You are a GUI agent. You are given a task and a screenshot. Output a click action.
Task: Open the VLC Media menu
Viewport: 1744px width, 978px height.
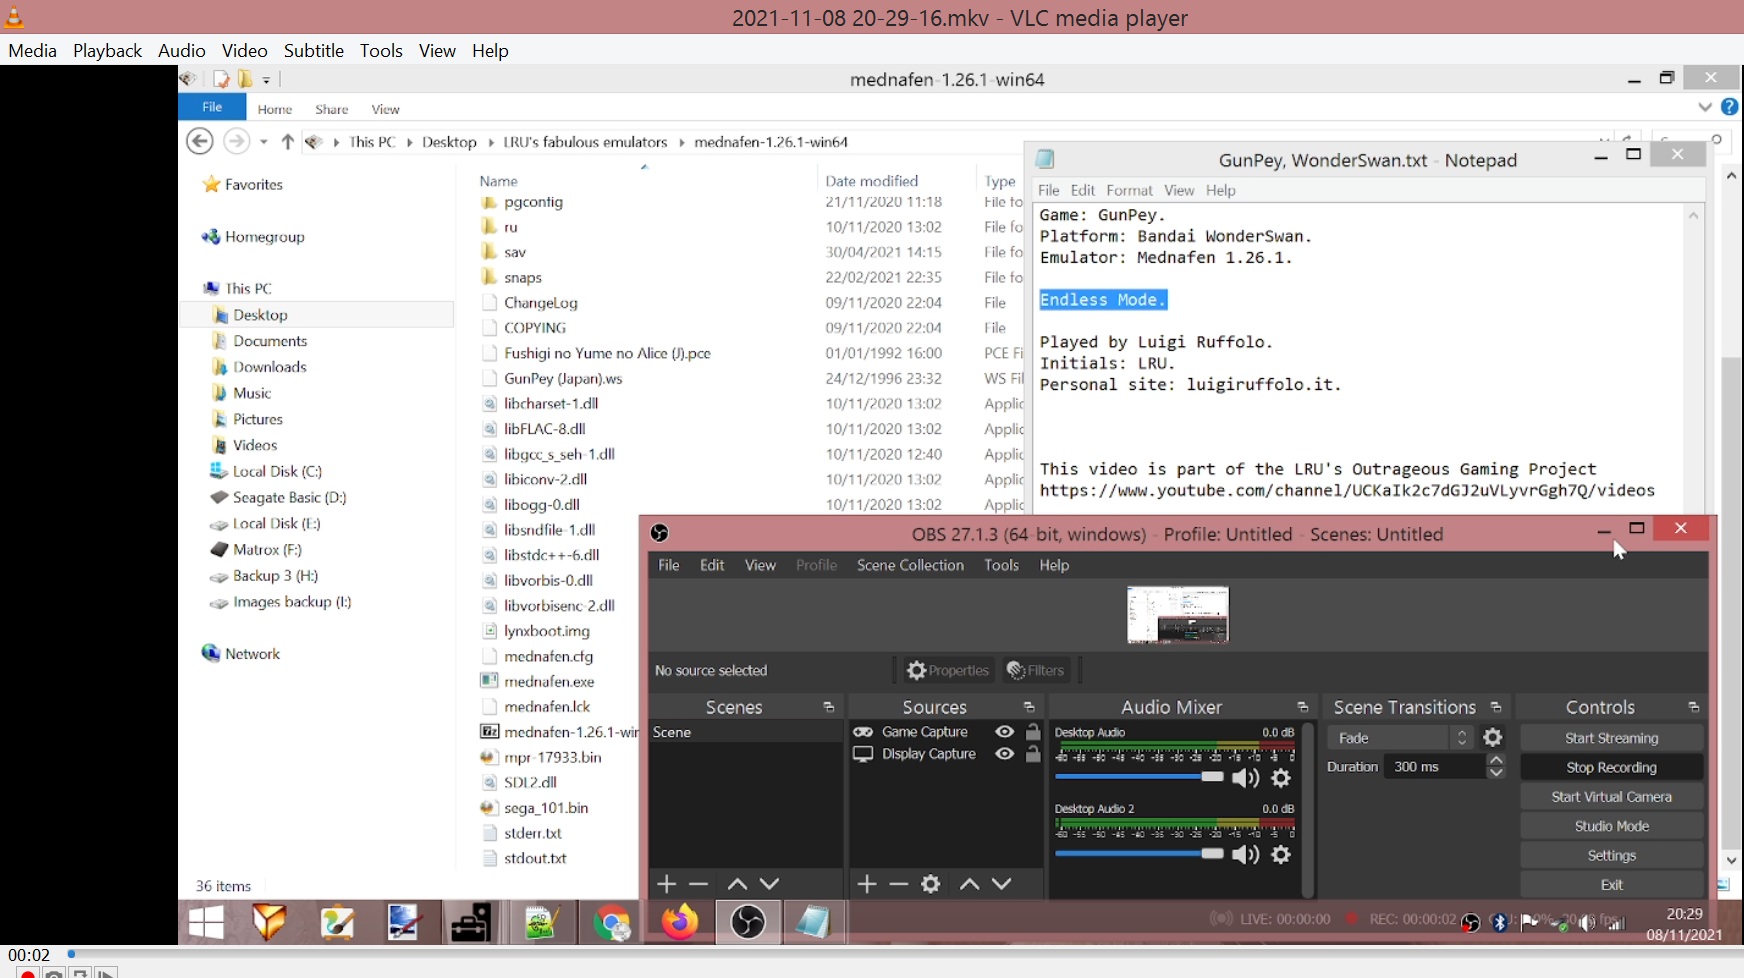pos(32,50)
